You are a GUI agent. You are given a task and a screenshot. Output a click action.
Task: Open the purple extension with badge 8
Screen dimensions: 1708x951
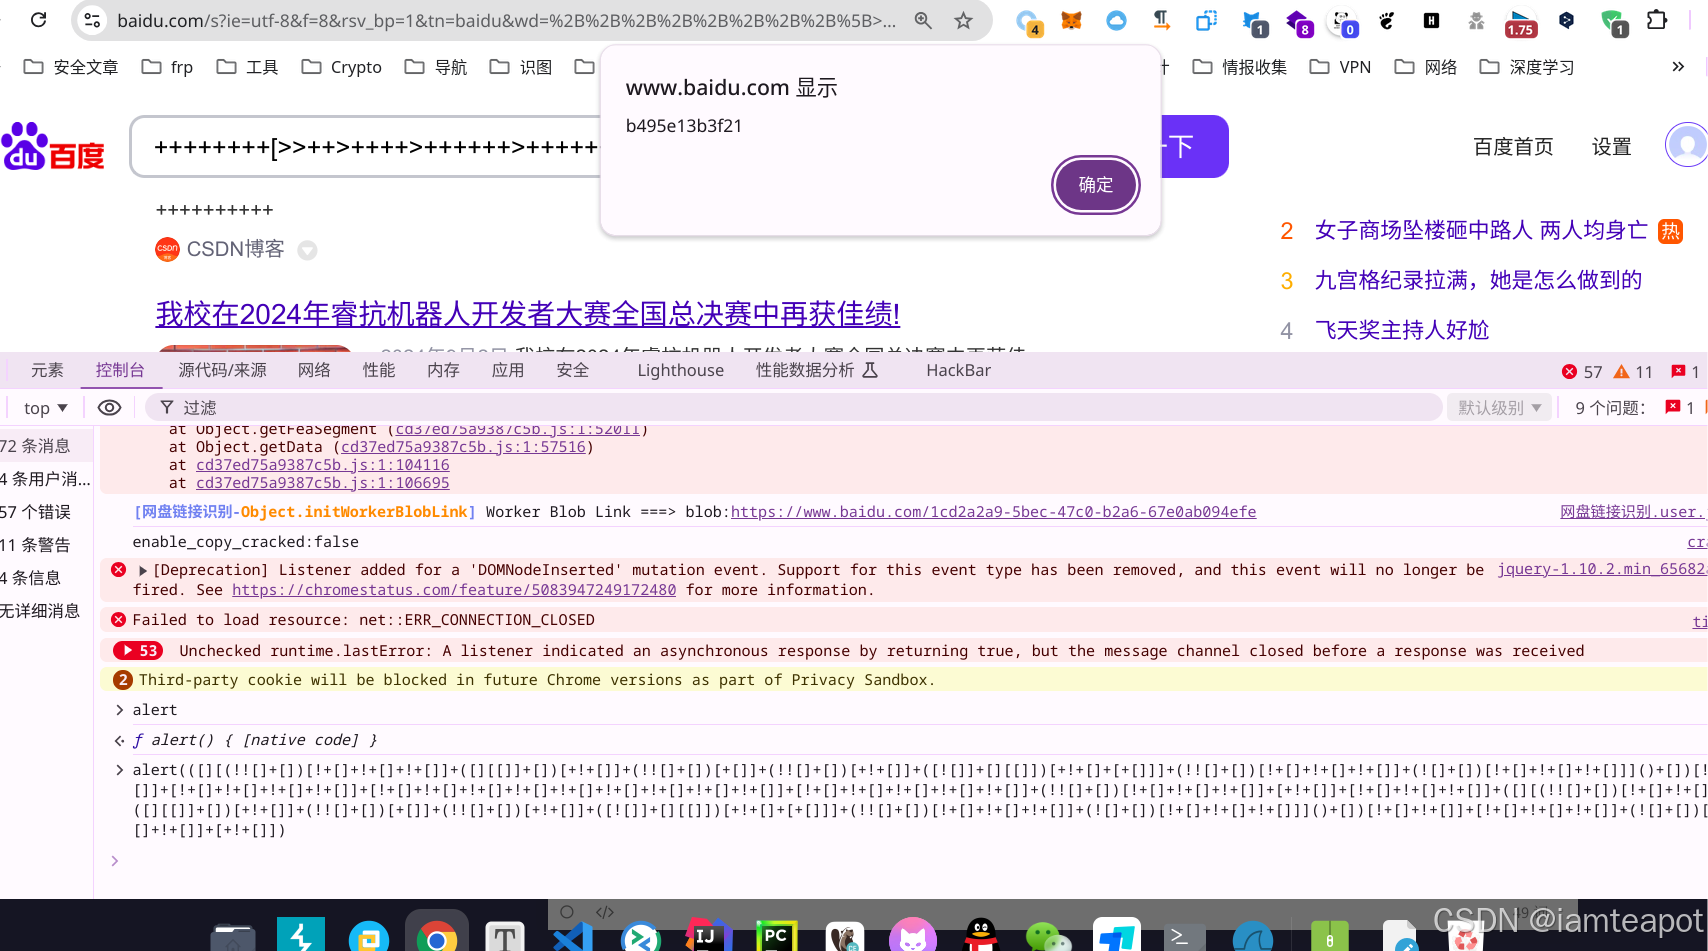[1299, 22]
